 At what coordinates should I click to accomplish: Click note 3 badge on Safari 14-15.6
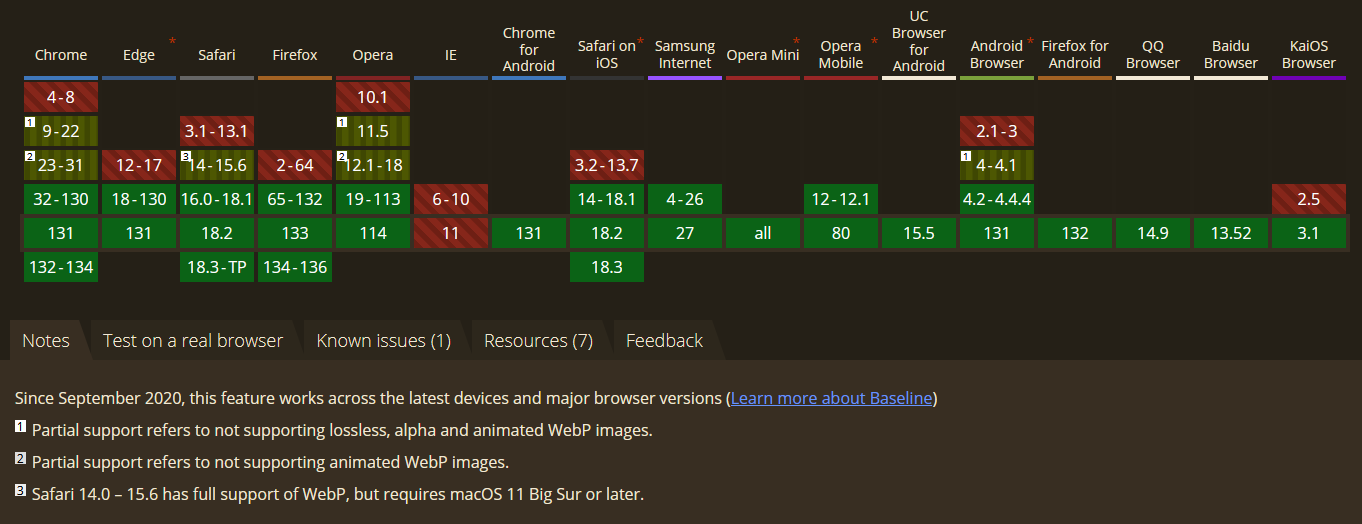(186, 156)
